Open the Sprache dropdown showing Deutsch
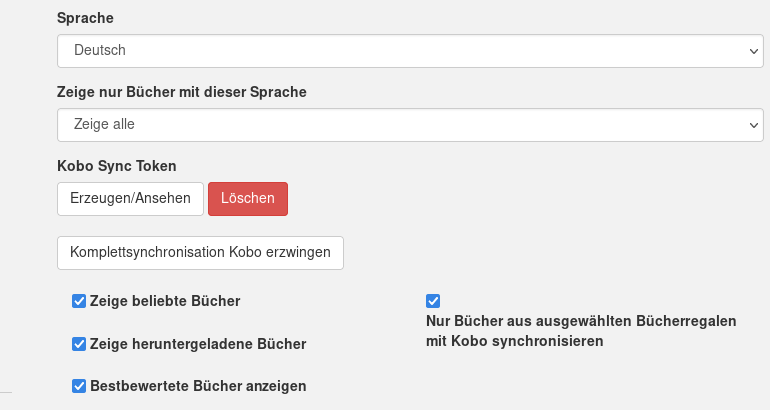The image size is (770, 410). tap(410, 51)
